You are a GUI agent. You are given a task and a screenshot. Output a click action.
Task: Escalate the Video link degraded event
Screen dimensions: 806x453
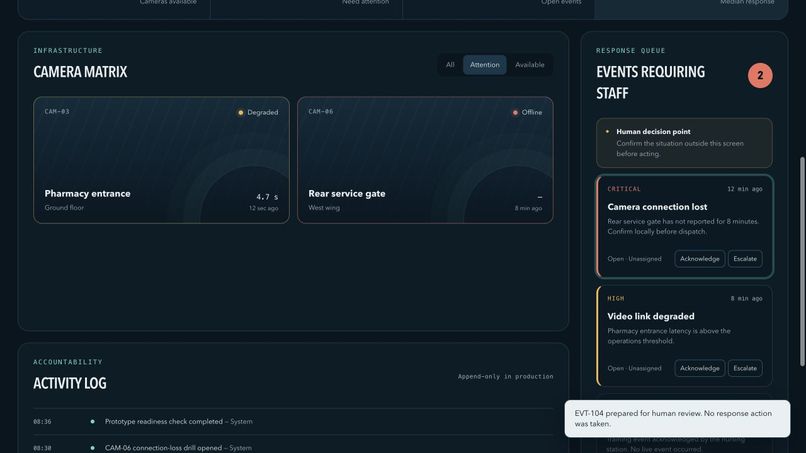coord(745,368)
